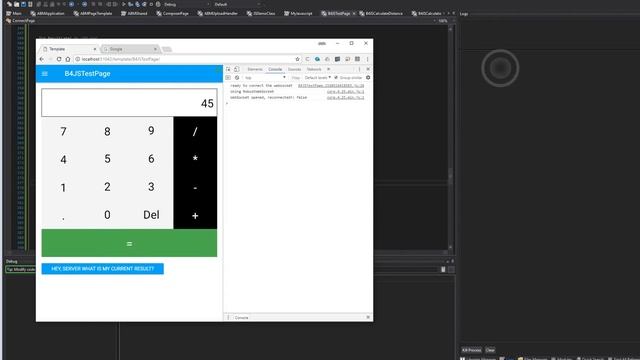This screenshot has width=640, height=360.
Task: Open DevTools three-dot options menu
Action: (360, 69)
